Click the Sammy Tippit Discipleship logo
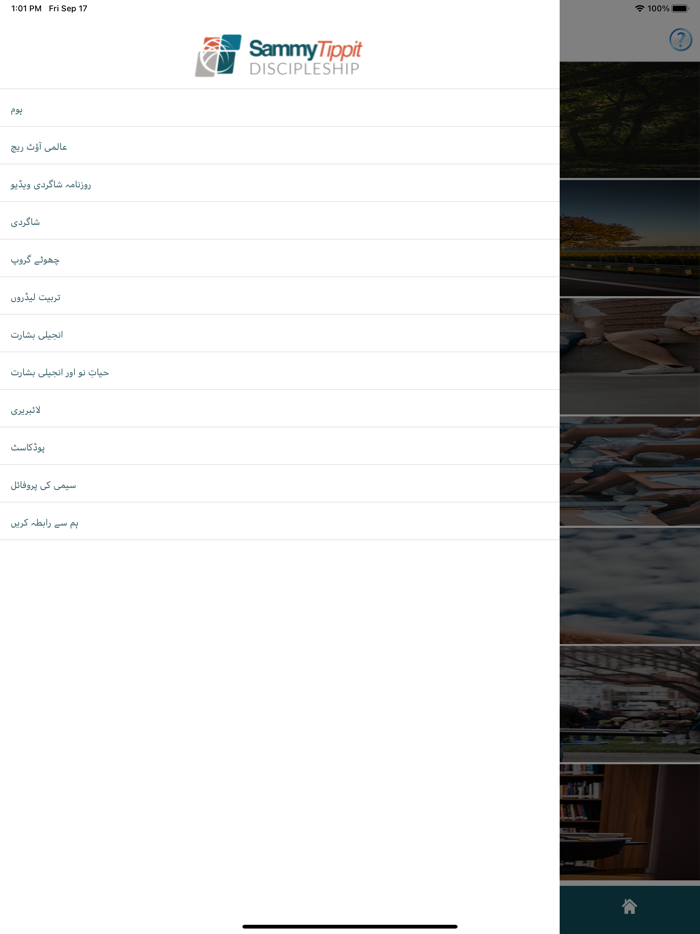This screenshot has width=700, height=934. (278, 55)
